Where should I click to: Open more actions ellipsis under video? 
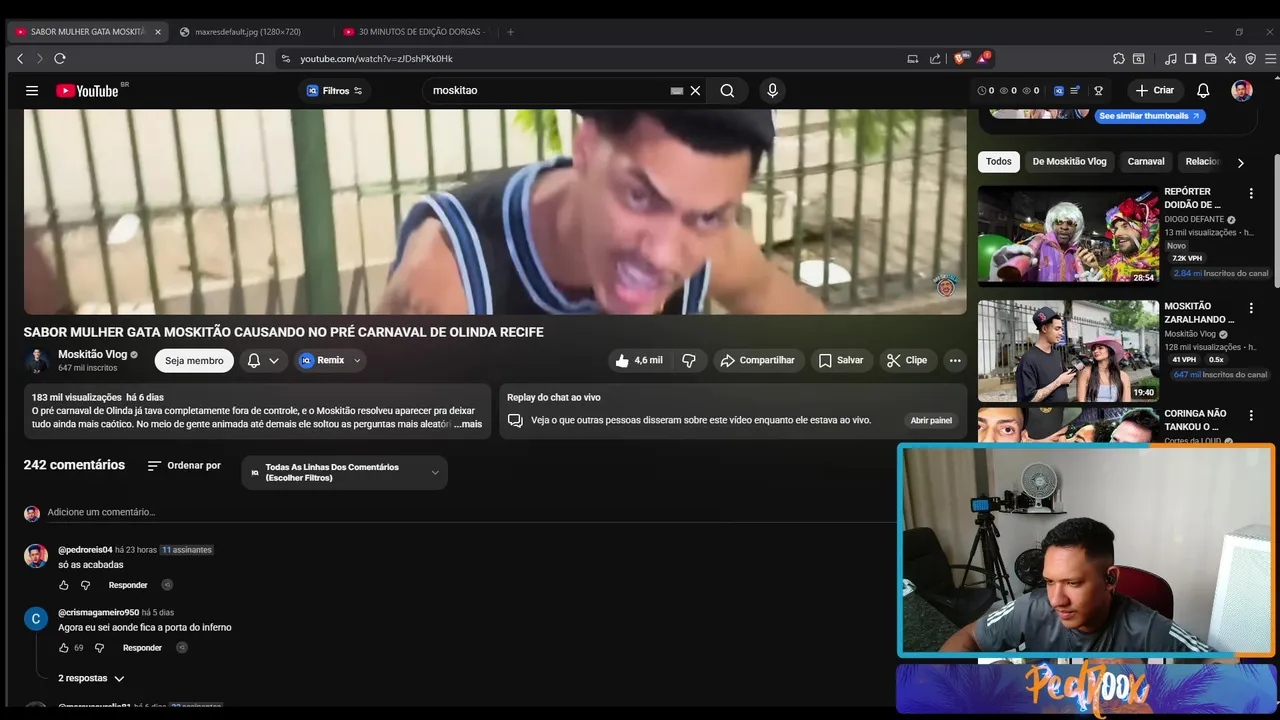pos(955,360)
